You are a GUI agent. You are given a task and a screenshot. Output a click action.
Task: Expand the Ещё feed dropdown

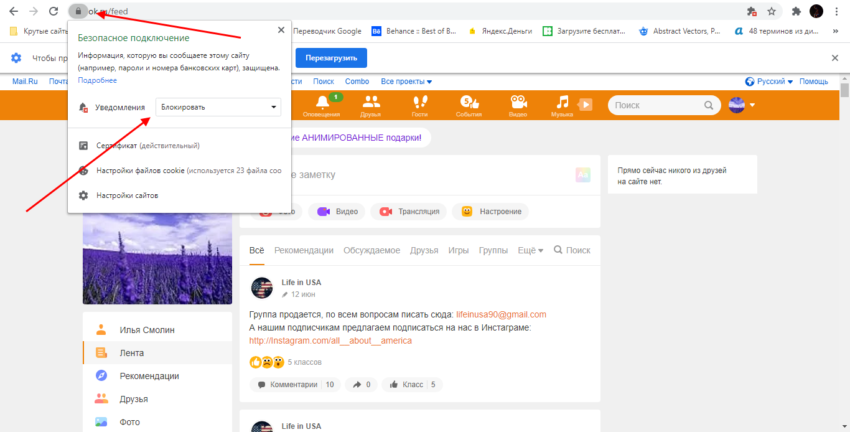point(530,250)
